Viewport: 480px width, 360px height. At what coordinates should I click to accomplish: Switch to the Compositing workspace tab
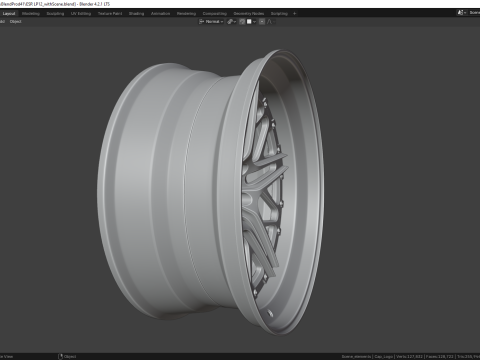pos(215,14)
